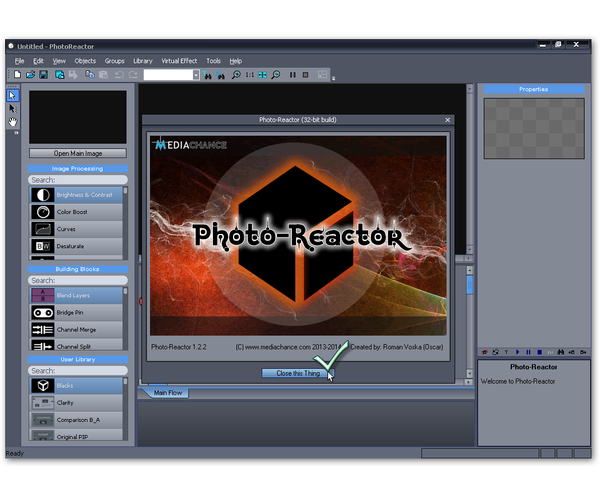Select the Channel Merge block

tap(76, 329)
